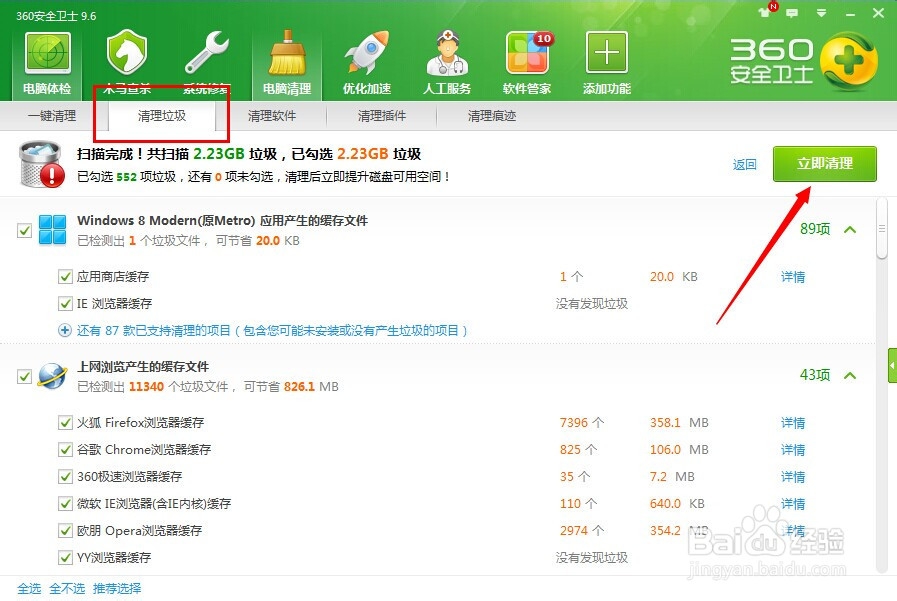Switch to 清理软件 tab
Viewport: 897px width, 601px height.
272,116
